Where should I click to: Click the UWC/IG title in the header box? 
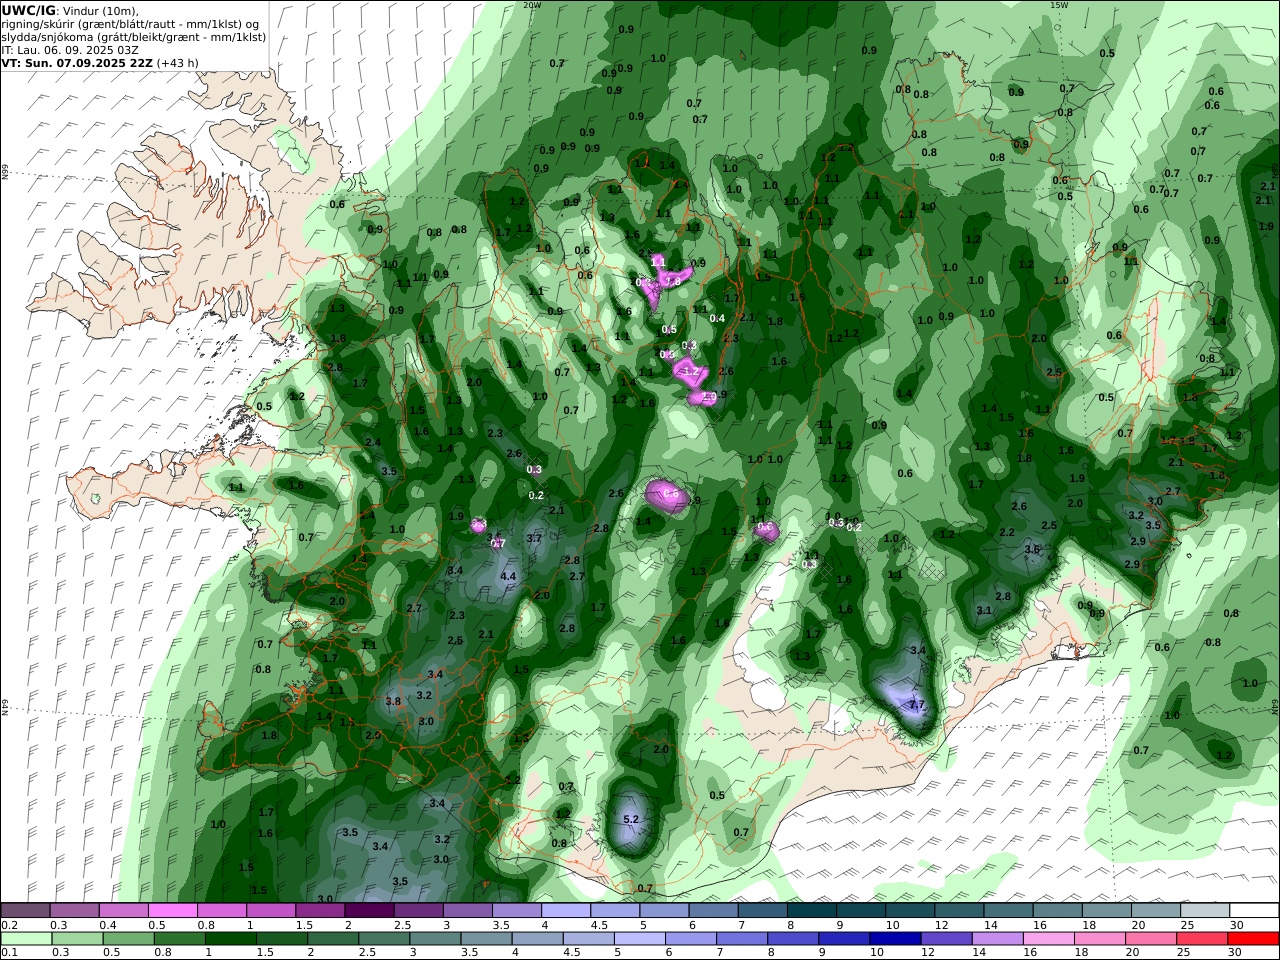[x=28, y=10]
